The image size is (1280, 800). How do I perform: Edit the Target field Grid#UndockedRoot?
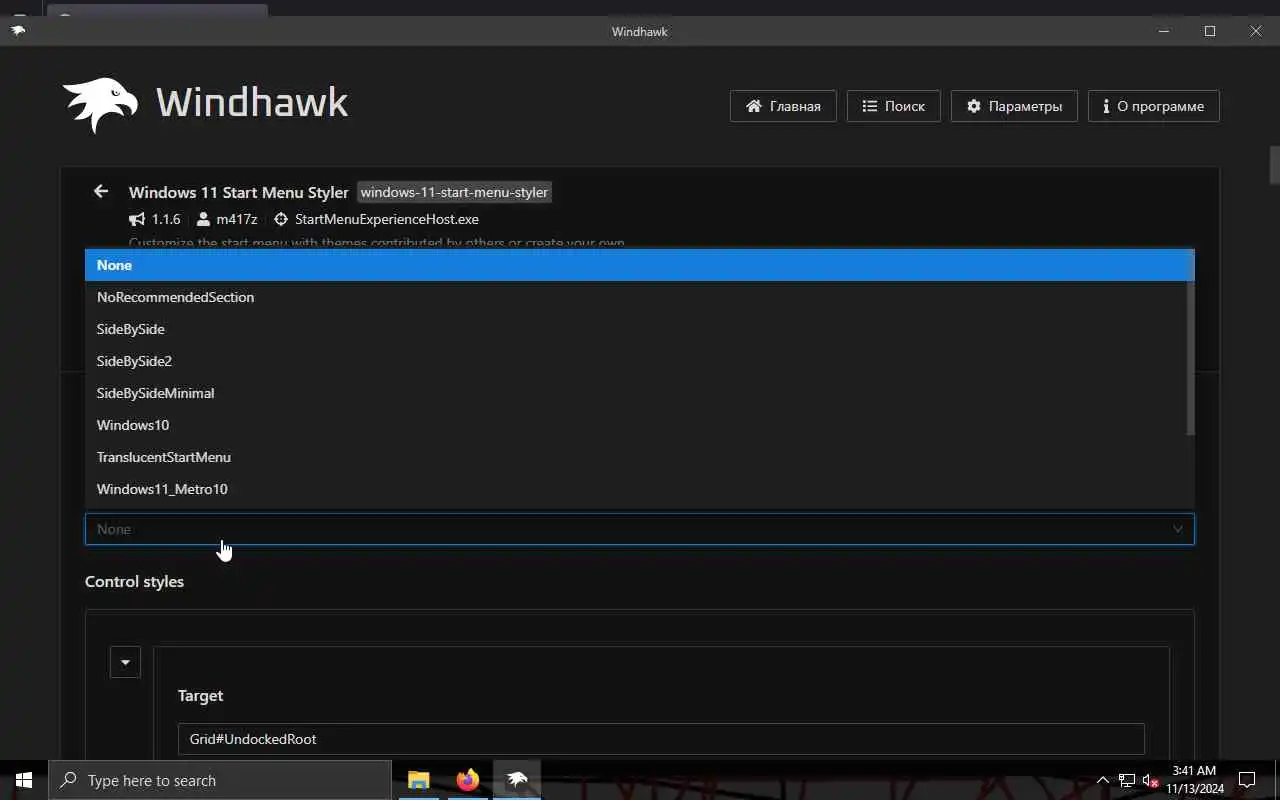tap(661, 739)
